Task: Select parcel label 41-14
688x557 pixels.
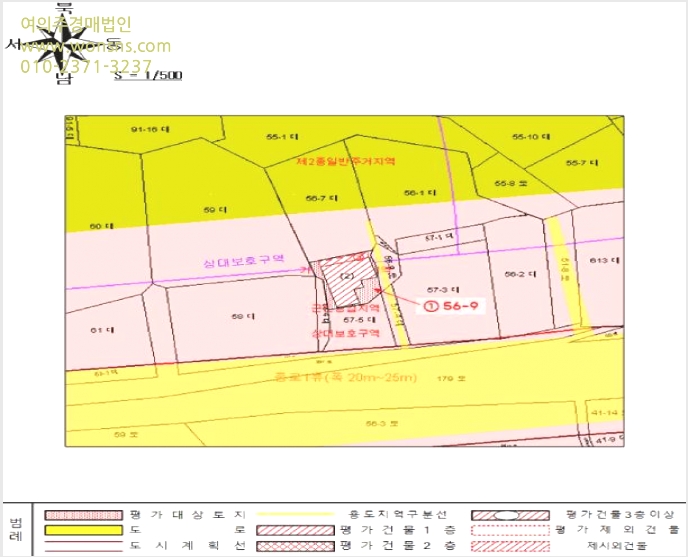Action: point(607,413)
